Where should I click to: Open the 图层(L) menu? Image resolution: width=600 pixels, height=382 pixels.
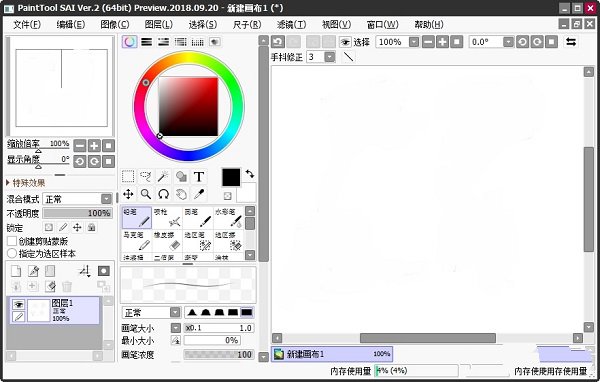coord(159,24)
